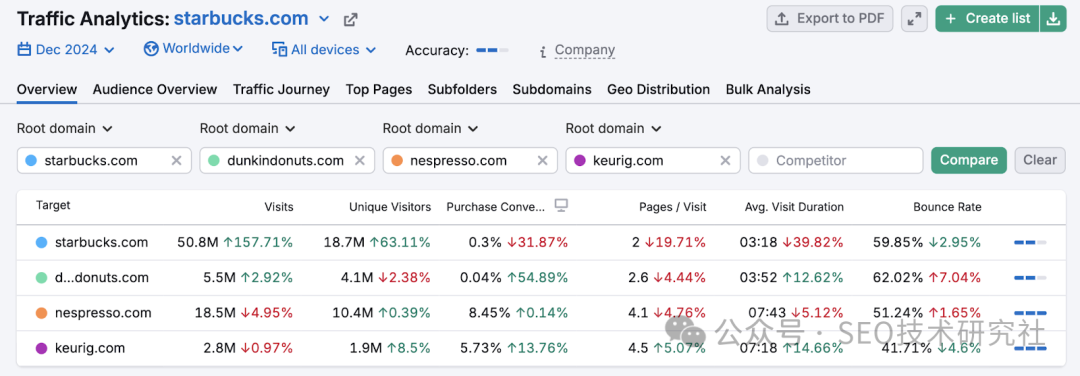The height and width of the screenshot is (376, 1080).
Task: Click the Accuracy indicator bars in header
Action: tap(492, 50)
